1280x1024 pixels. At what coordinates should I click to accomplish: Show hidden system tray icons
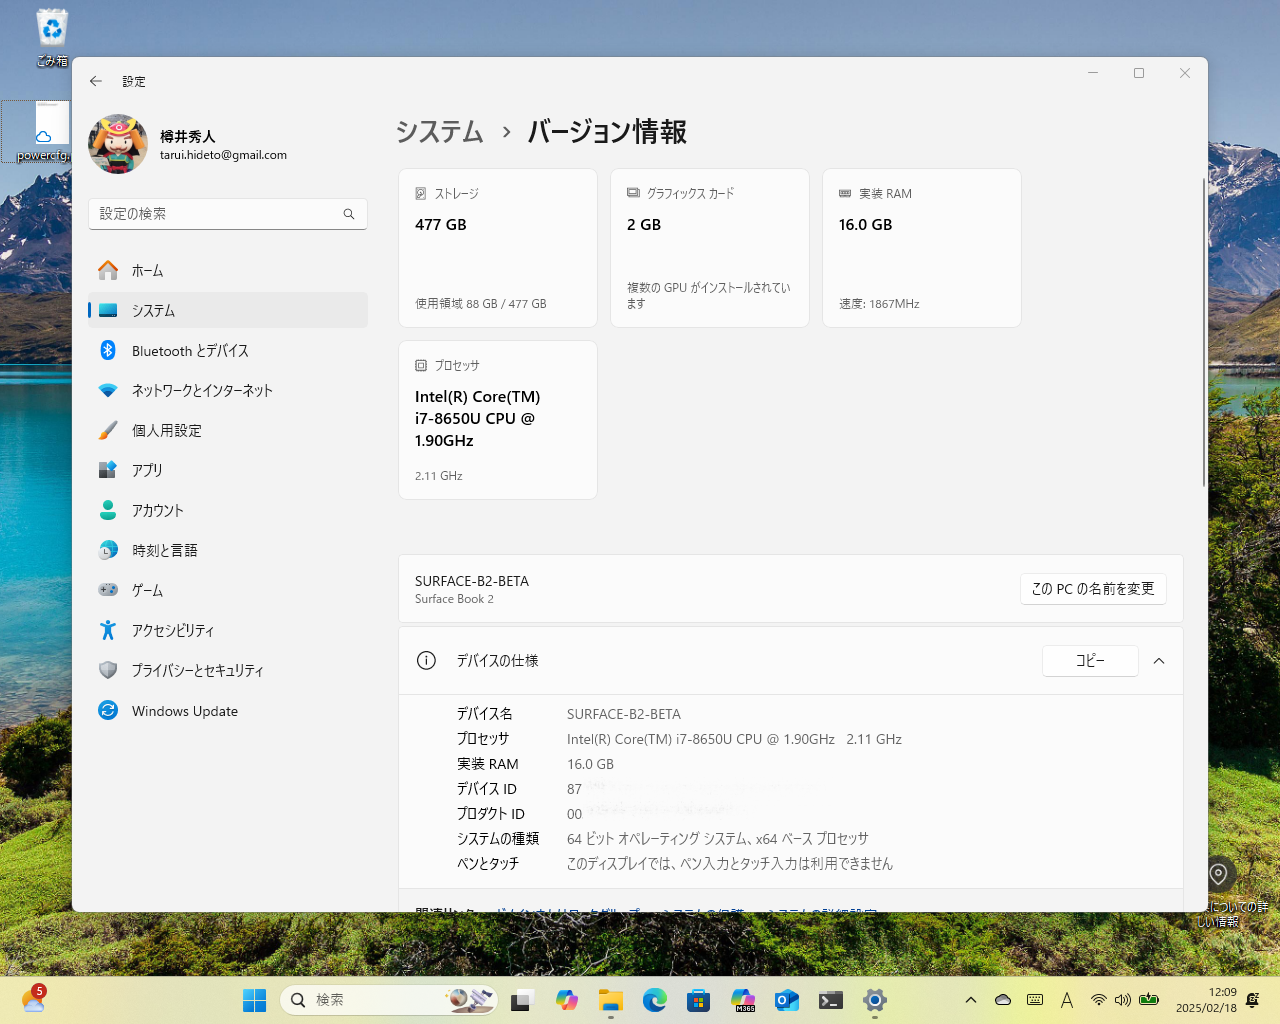(x=970, y=999)
